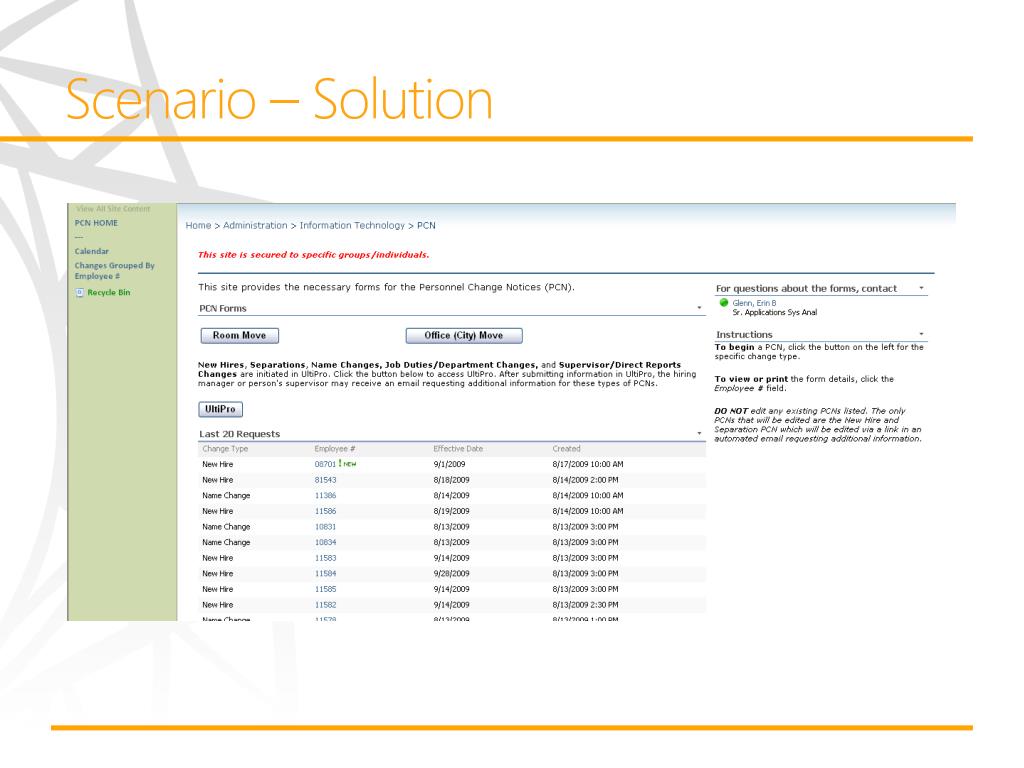Click View All Site Content link

pyautogui.click(x=113, y=209)
